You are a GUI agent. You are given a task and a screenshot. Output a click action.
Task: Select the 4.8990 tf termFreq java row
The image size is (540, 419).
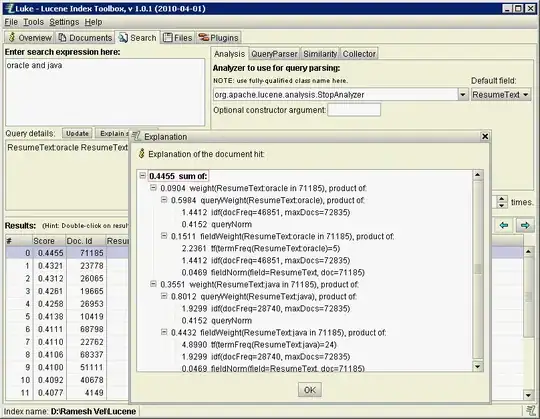coord(259,345)
